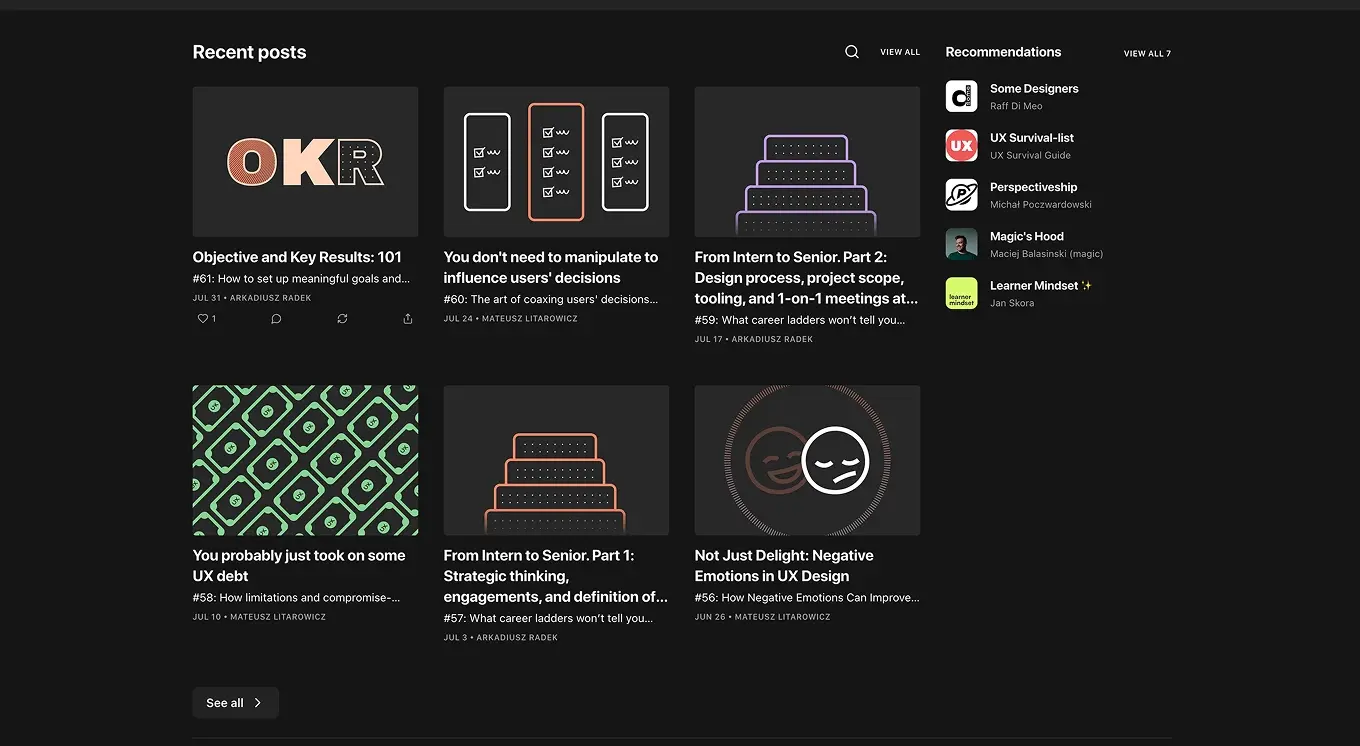The height and width of the screenshot is (746, 1360).
Task: Open the negative emotions faces thumbnail
Action: pos(807,460)
